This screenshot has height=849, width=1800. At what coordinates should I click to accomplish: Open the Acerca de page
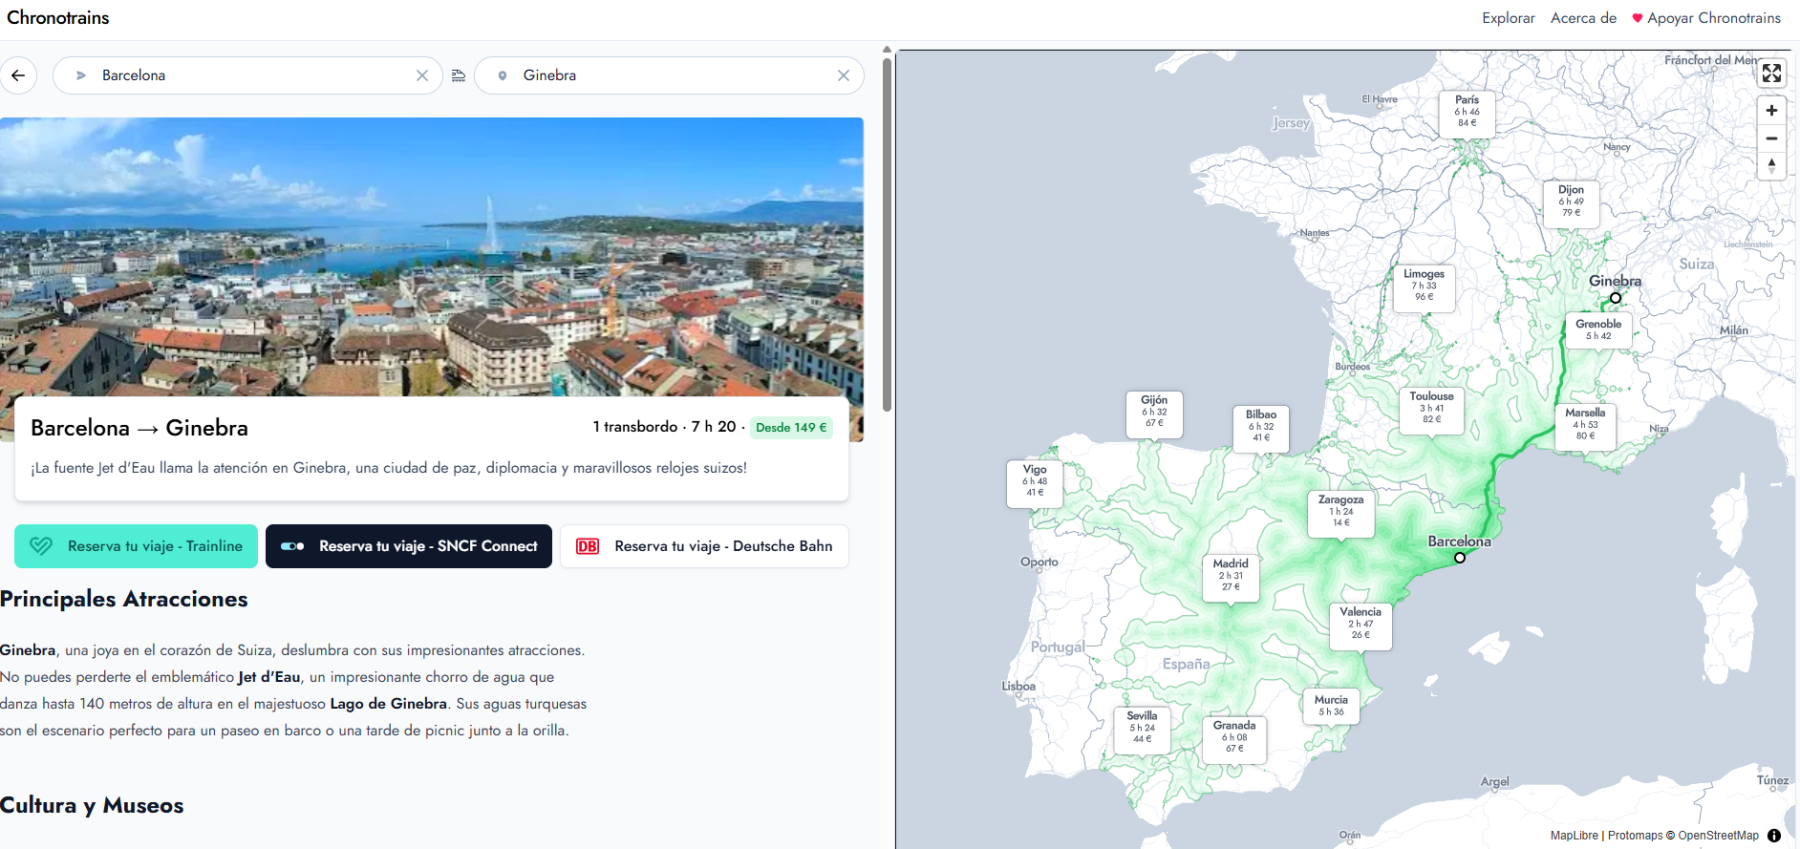tap(1583, 18)
